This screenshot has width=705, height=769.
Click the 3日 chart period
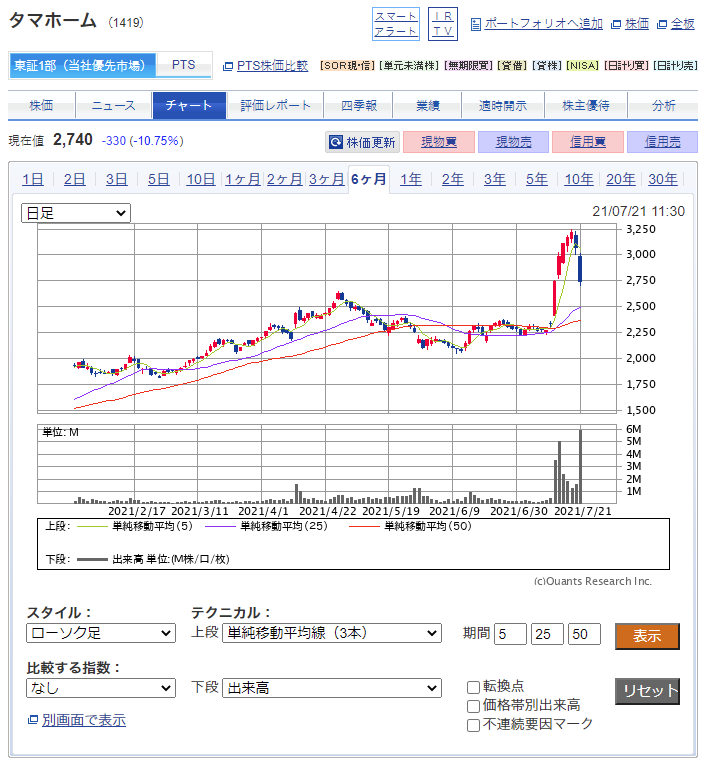click(117, 179)
